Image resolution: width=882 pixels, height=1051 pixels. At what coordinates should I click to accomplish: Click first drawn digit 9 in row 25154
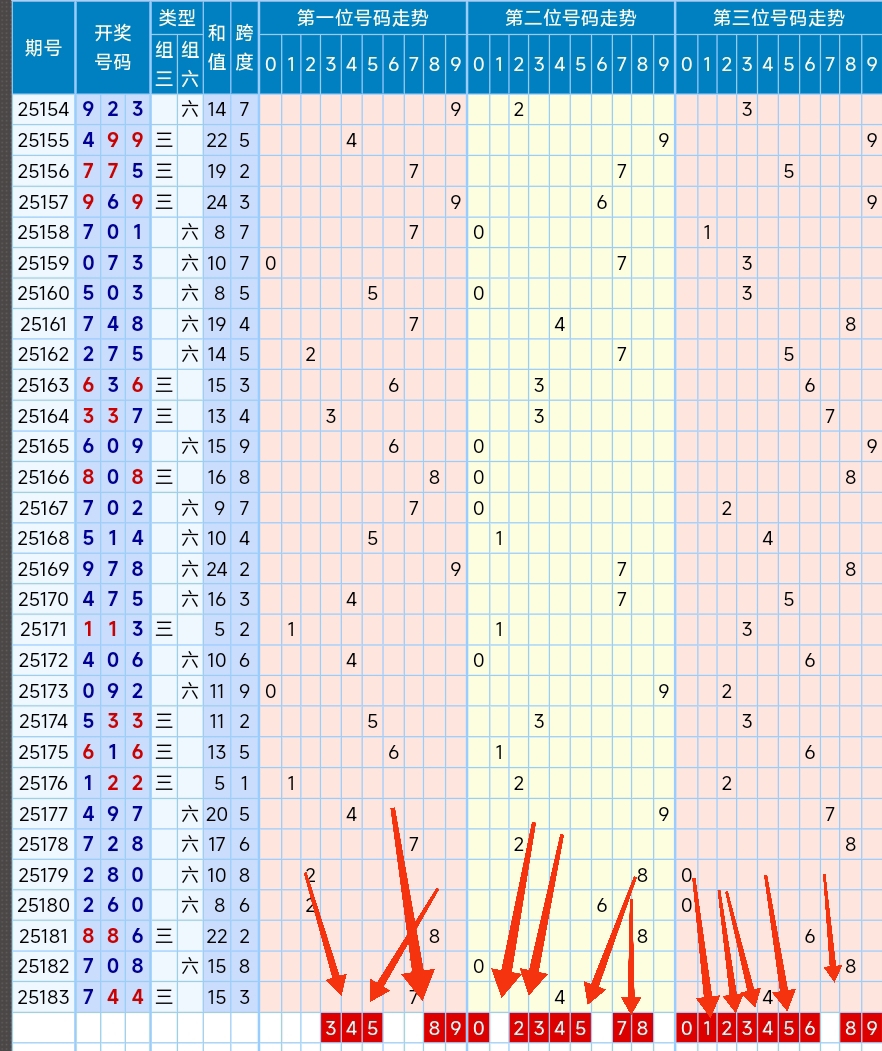[88, 109]
